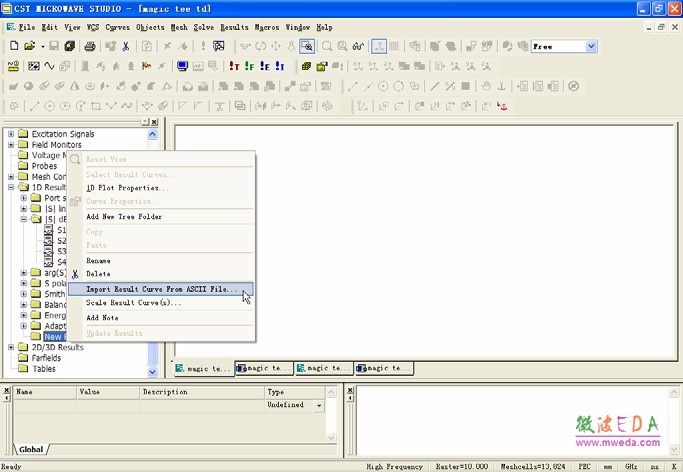Click the Open file folder icon
The height and width of the screenshot is (472, 683).
(30, 46)
